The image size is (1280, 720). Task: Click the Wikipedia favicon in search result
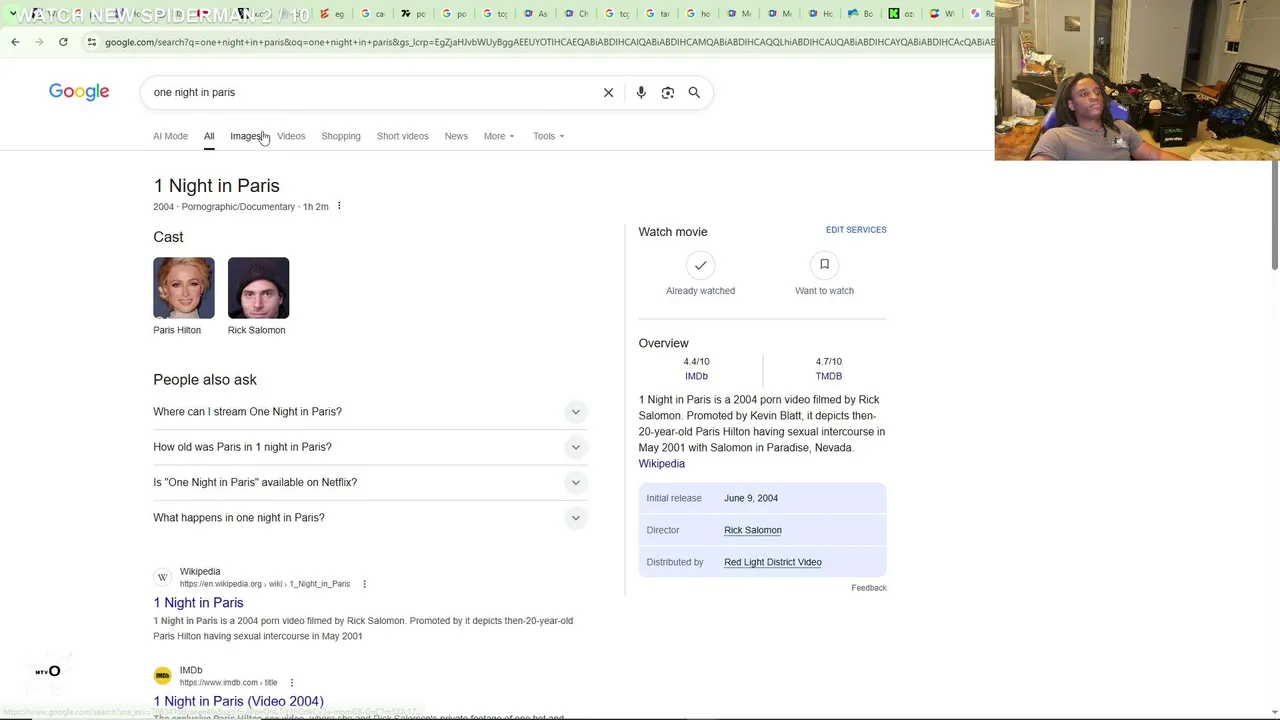(x=162, y=577)
